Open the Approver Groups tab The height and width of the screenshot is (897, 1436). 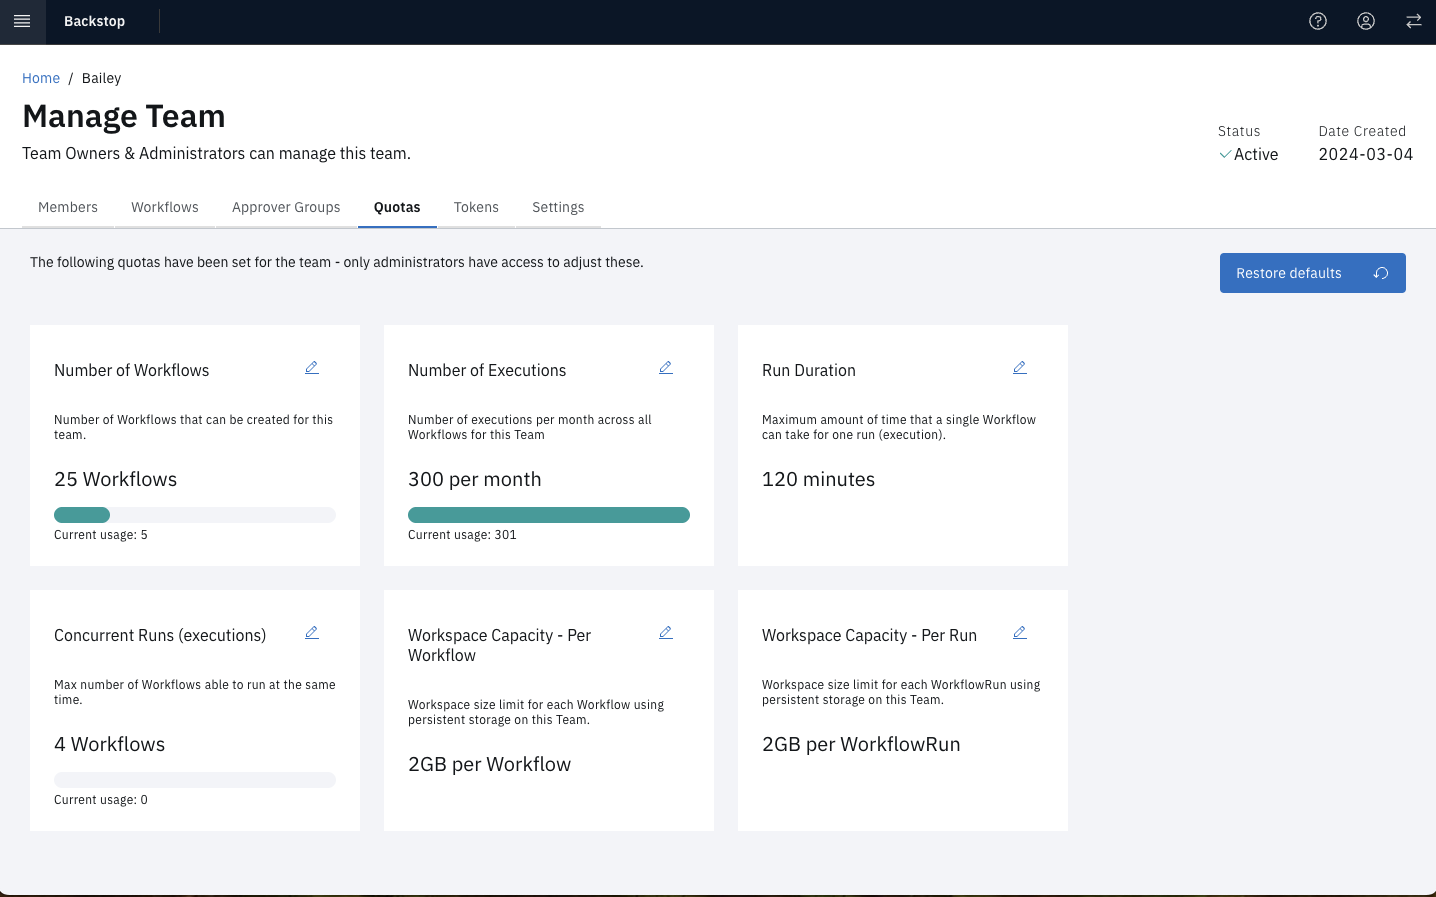pos(286,208)
